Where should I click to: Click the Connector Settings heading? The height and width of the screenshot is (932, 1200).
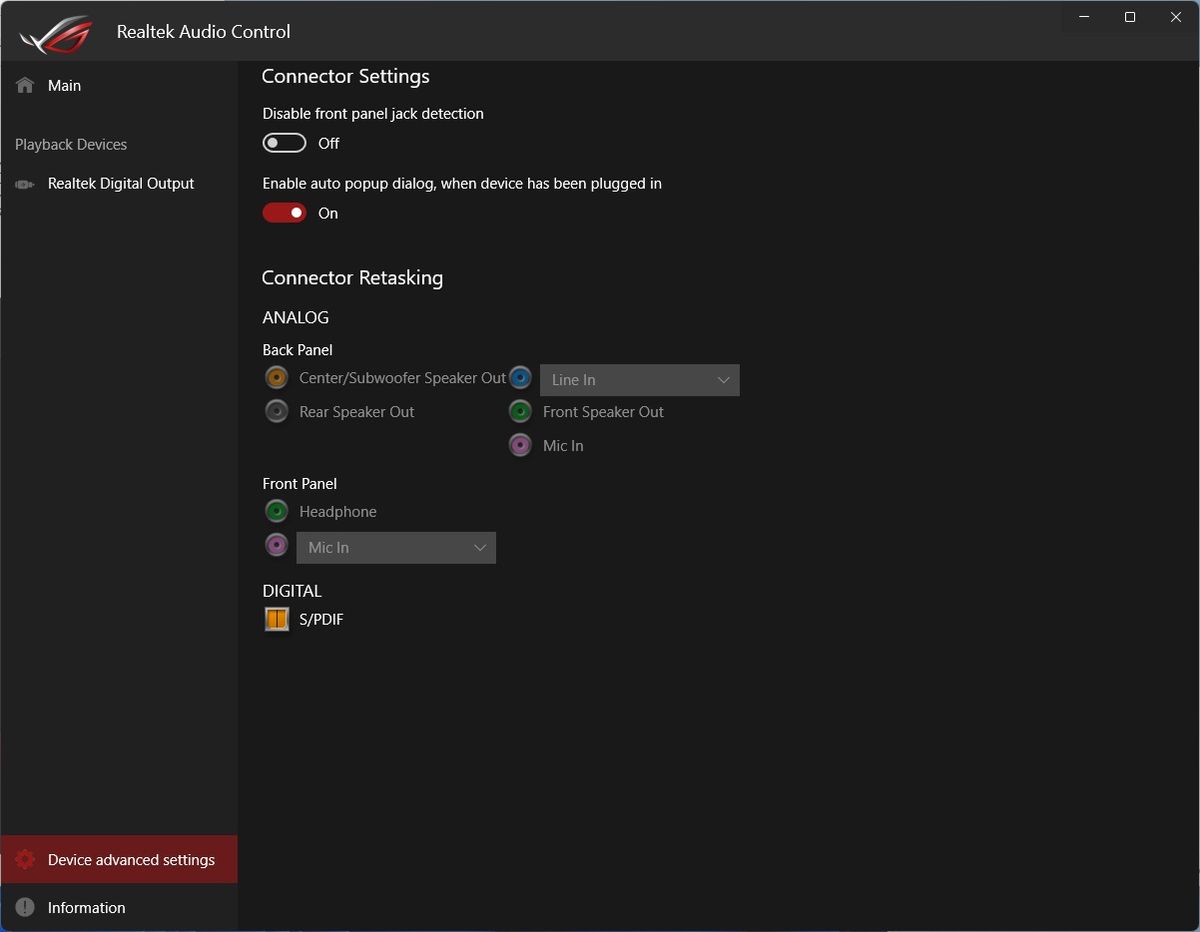click(346, 77)
